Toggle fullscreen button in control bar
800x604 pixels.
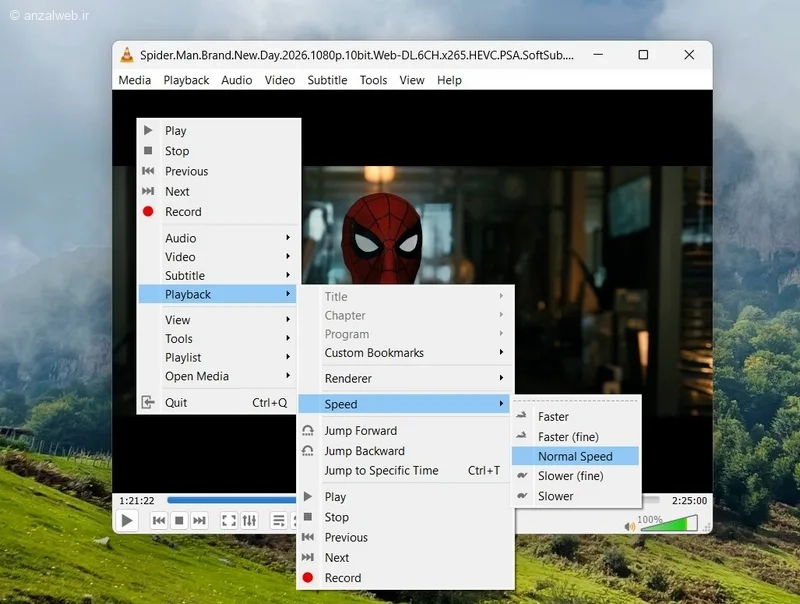tap(229, 520)
